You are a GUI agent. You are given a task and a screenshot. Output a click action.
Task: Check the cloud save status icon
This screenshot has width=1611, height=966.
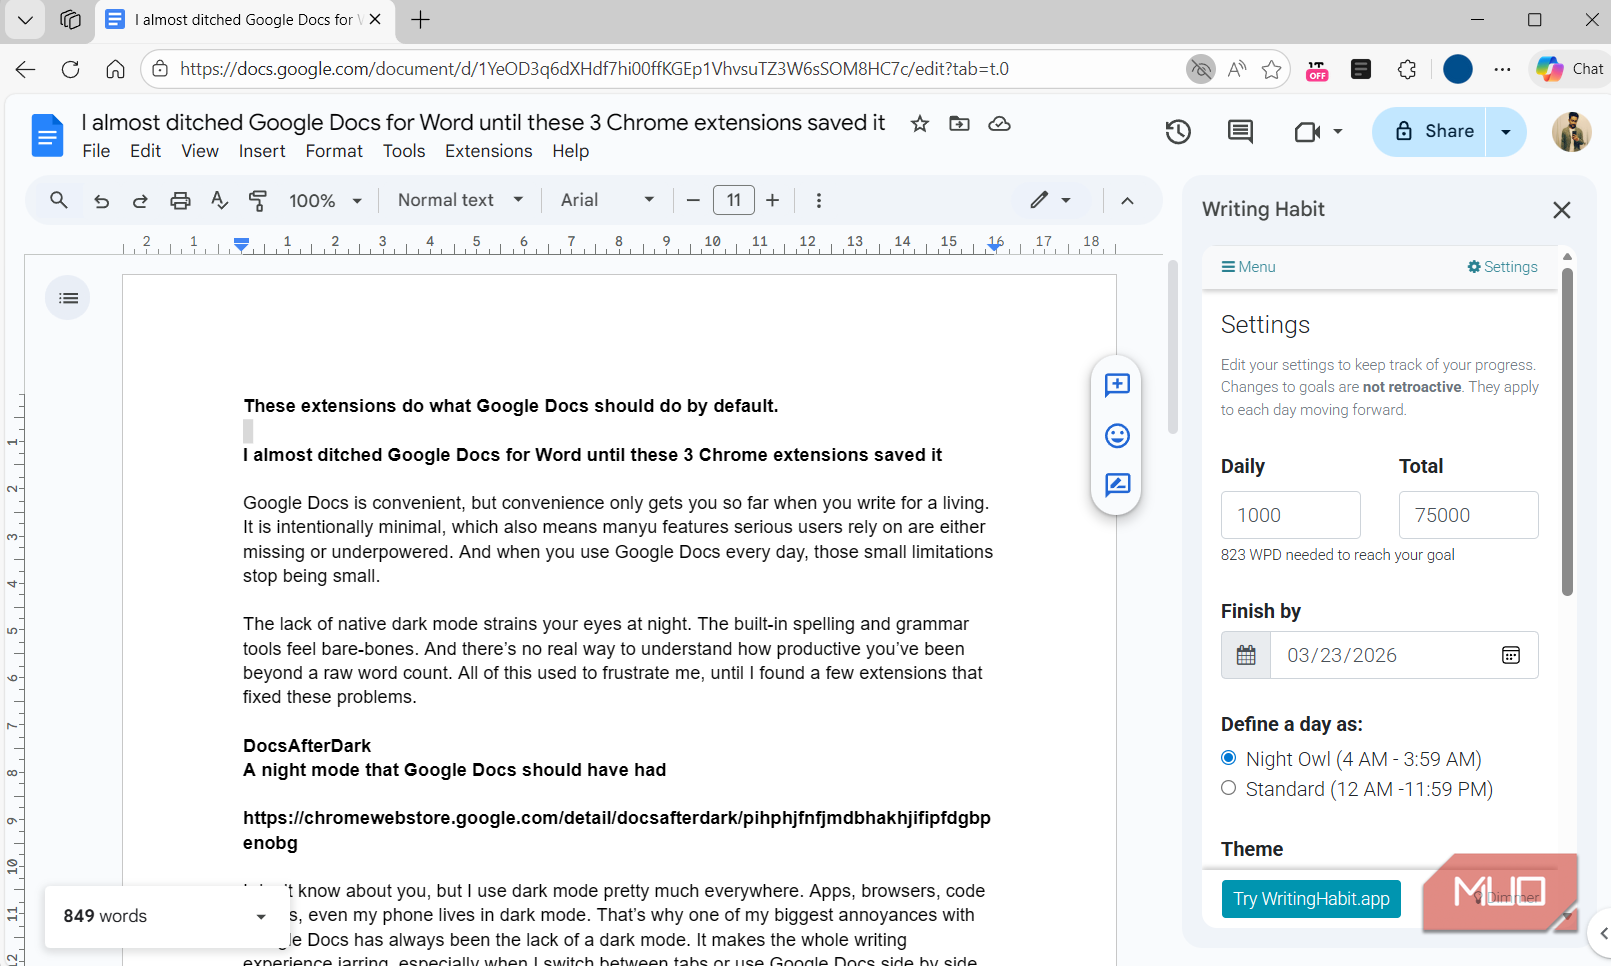(x=999, y=124)
